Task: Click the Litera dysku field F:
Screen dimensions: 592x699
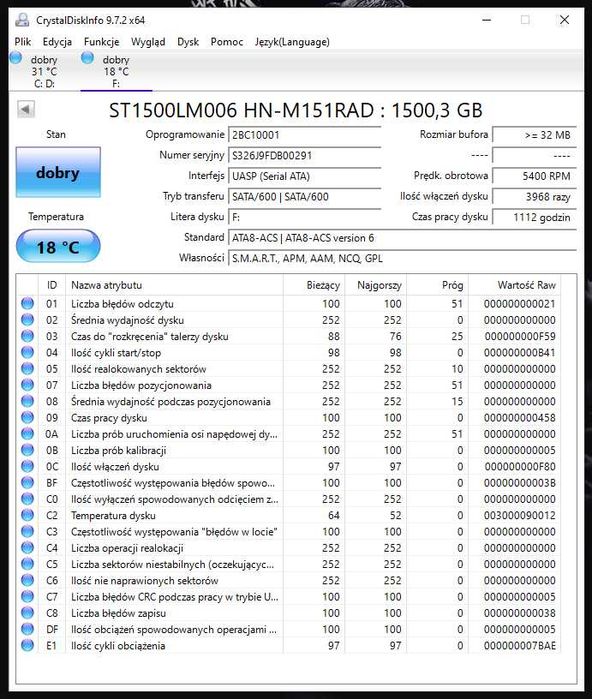Action: pyautogui.click(x=305, y=217)
